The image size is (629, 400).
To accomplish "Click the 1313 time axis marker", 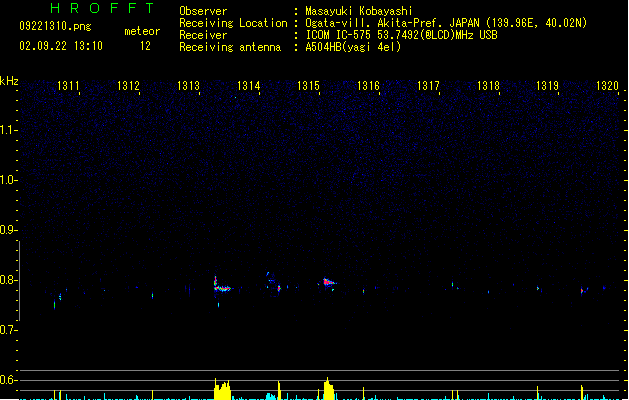I will pos(188,86).
